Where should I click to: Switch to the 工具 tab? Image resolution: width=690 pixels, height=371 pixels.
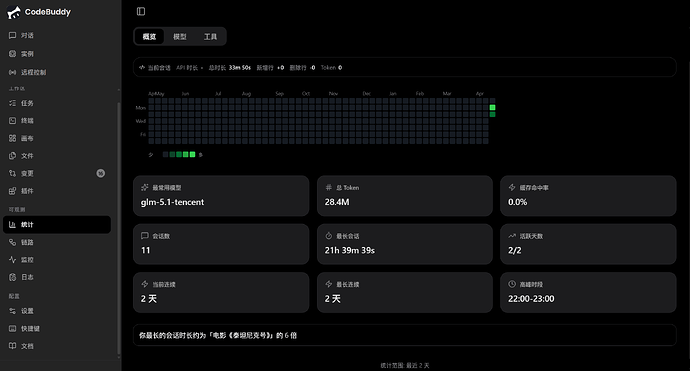pyautogui.click(x=210, y=37)
